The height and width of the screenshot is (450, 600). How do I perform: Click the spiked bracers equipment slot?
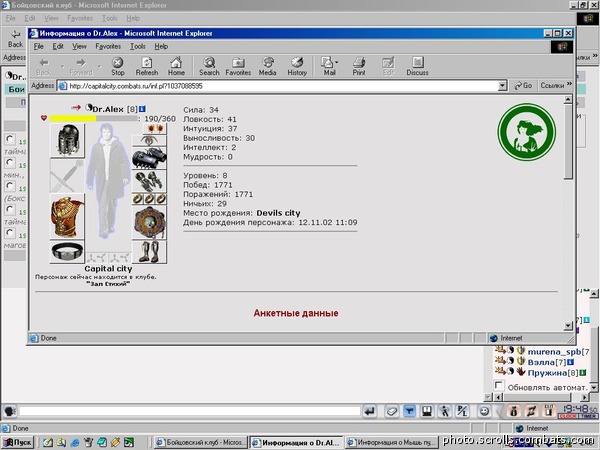[149, 158]
